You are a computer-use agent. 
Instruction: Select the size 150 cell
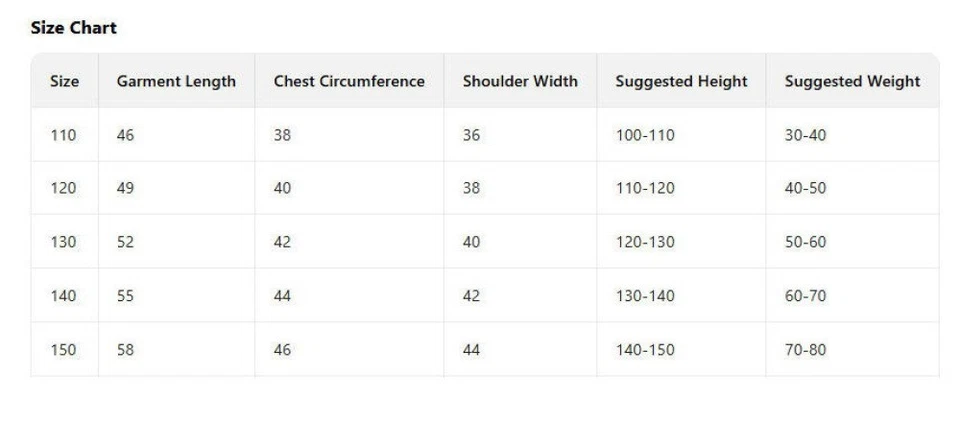click(x=63, y=350)
